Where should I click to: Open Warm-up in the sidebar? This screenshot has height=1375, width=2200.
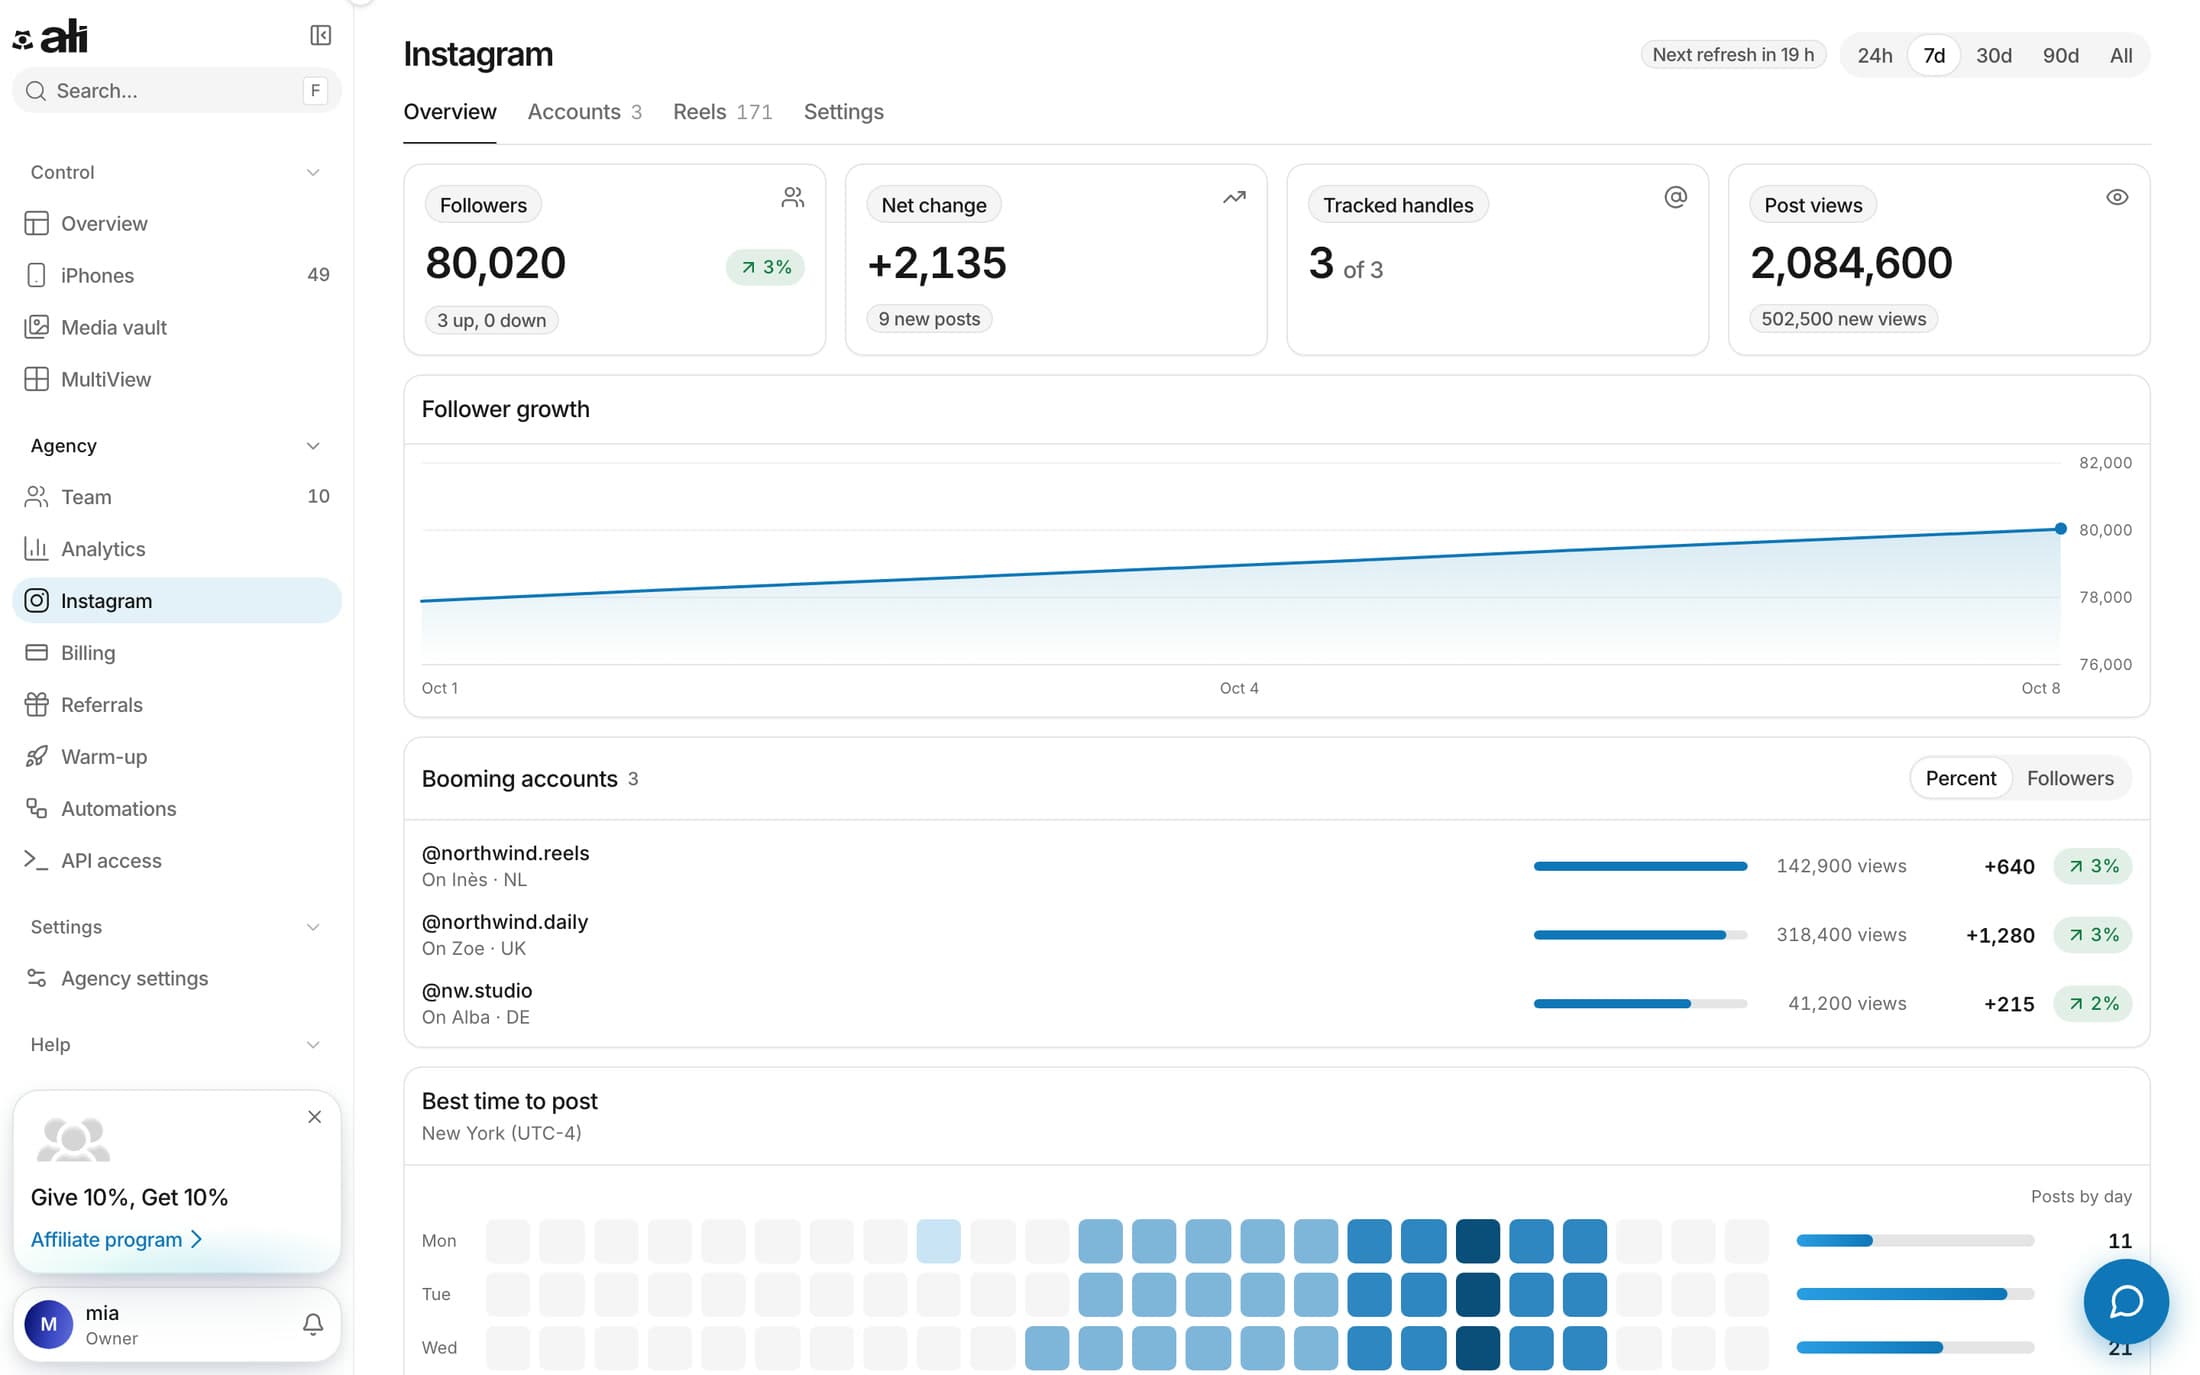pos(176,757)
